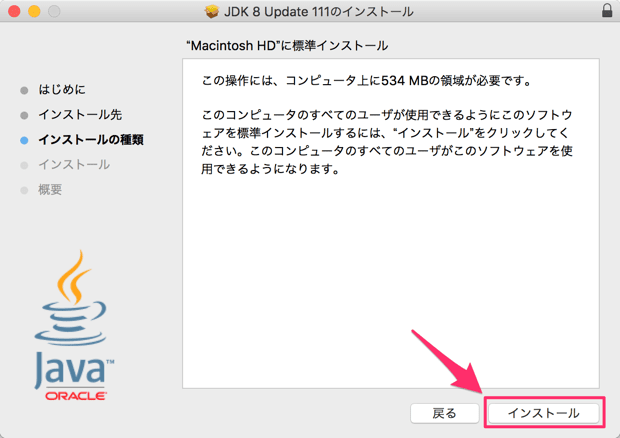
Task: Select the インストール先 step in sidebar
Action: (80, 115)
